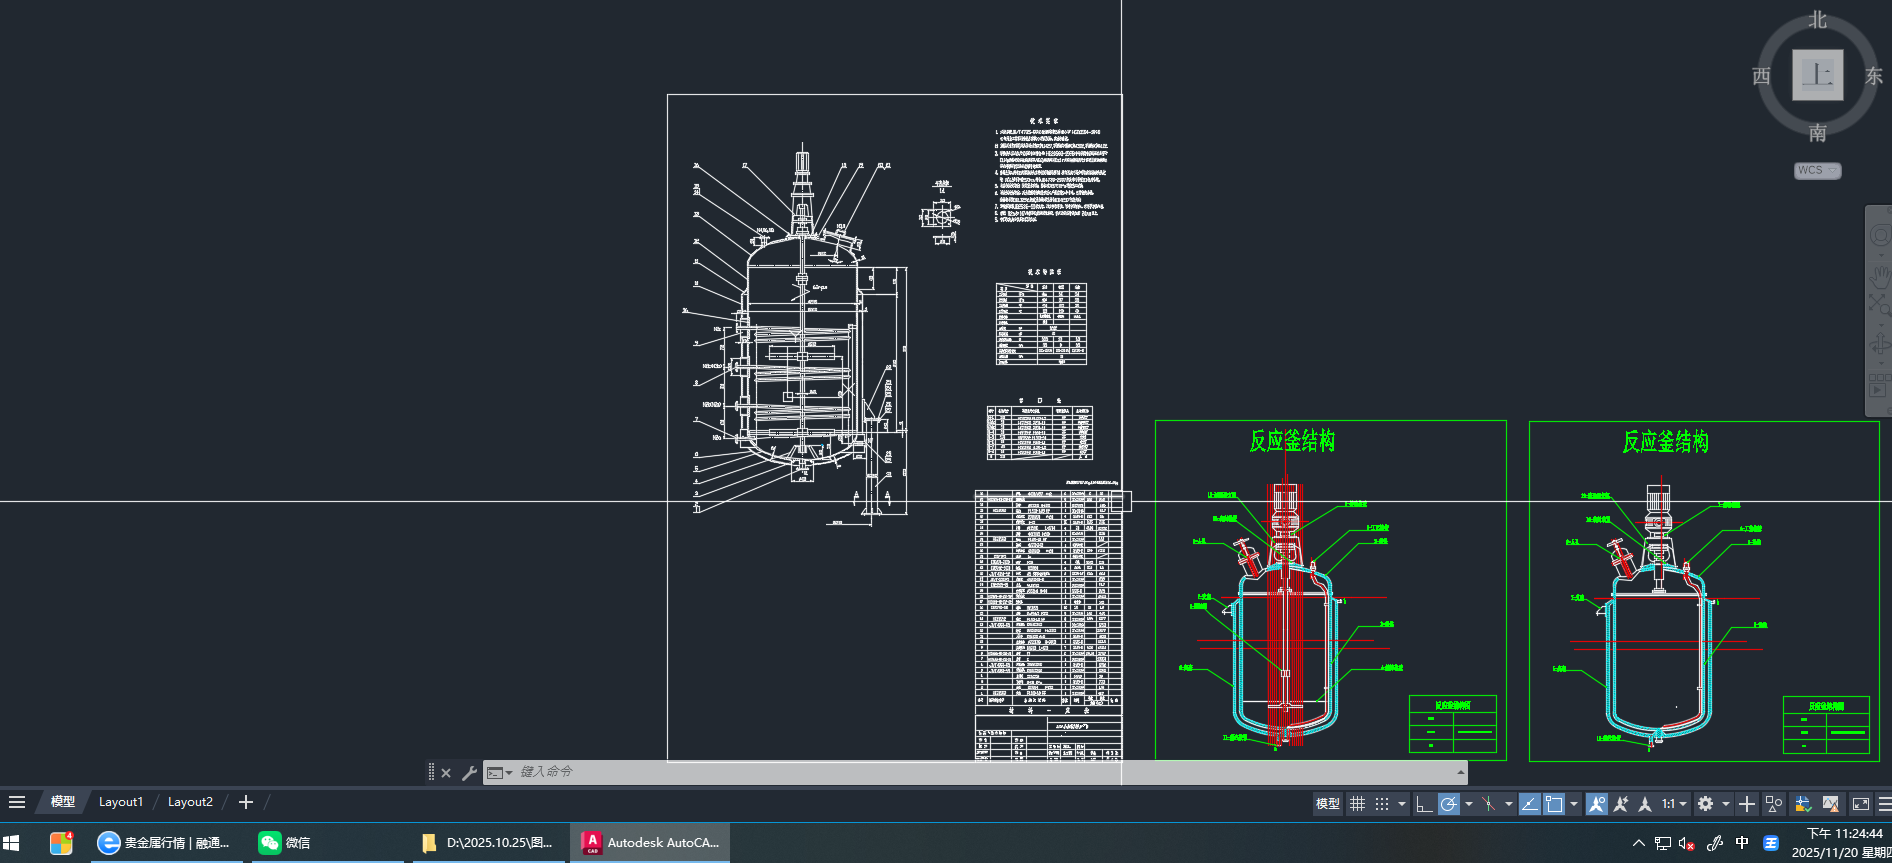Expand the workspace switching dropdown arrow
This screenshot has width=1892, height=863.
[x=1725, y=804]
